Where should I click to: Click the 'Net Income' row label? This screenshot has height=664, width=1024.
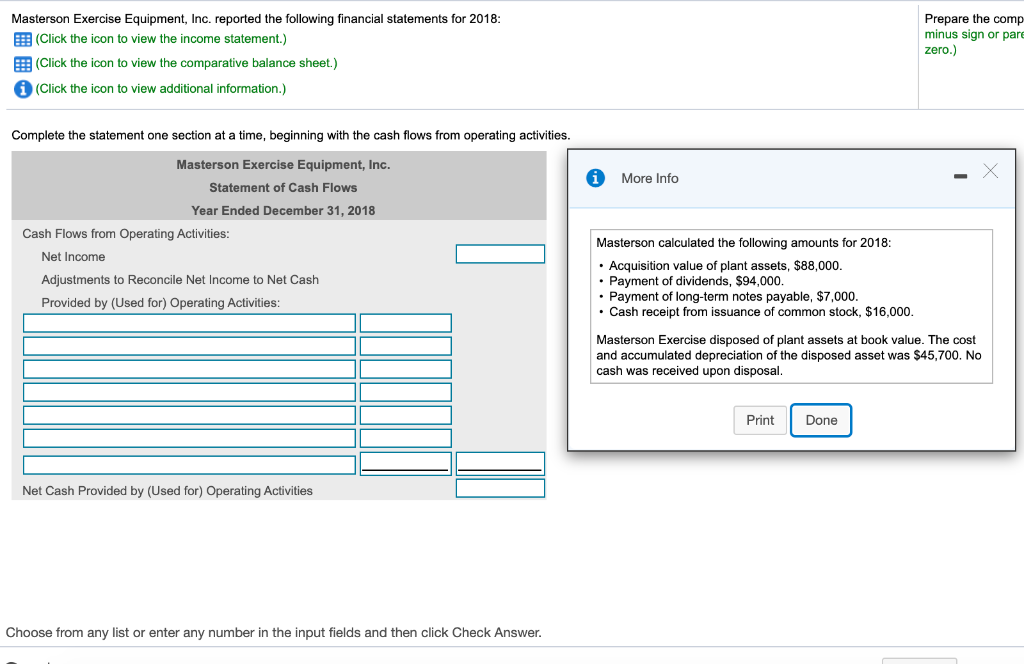73,257
